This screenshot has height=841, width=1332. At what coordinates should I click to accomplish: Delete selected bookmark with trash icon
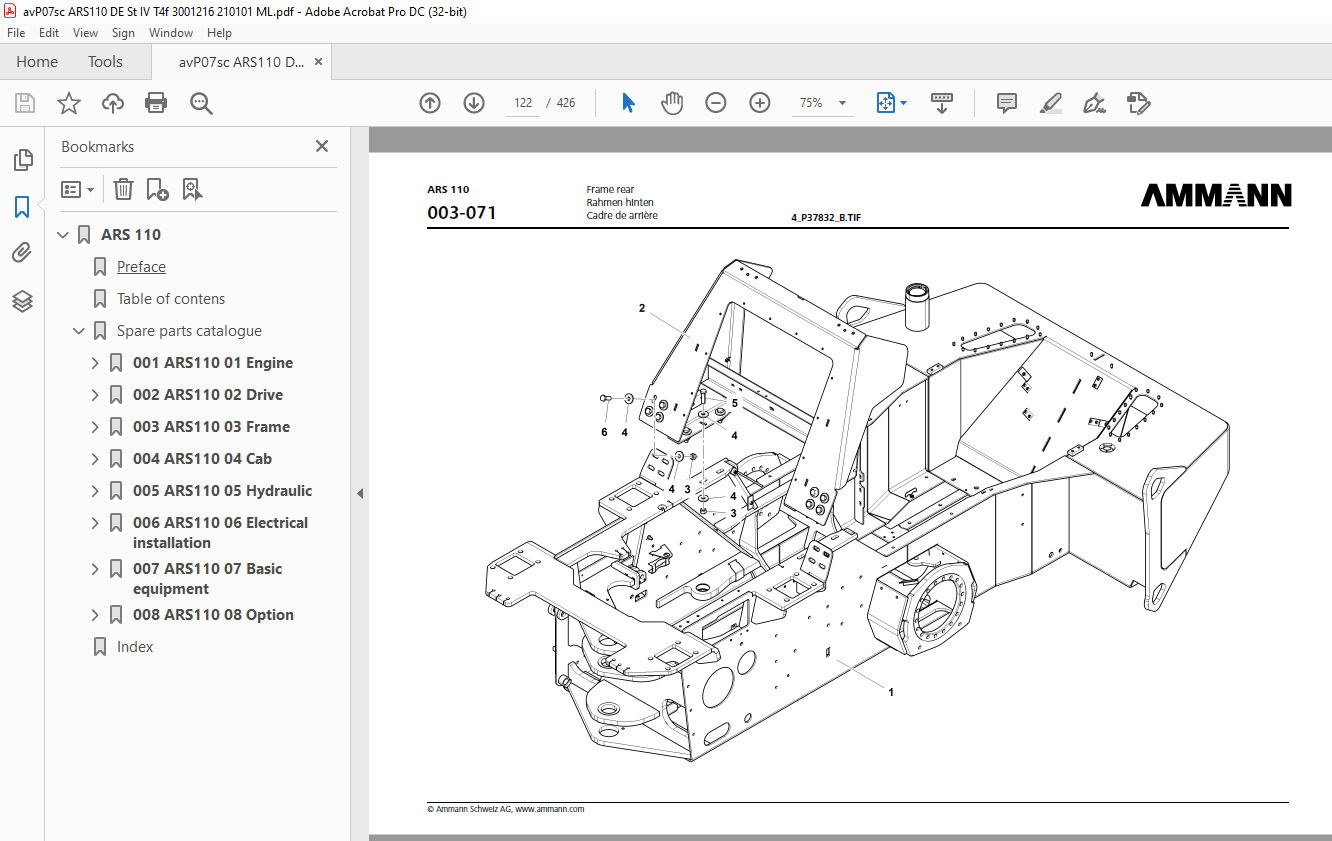[123, 189]
